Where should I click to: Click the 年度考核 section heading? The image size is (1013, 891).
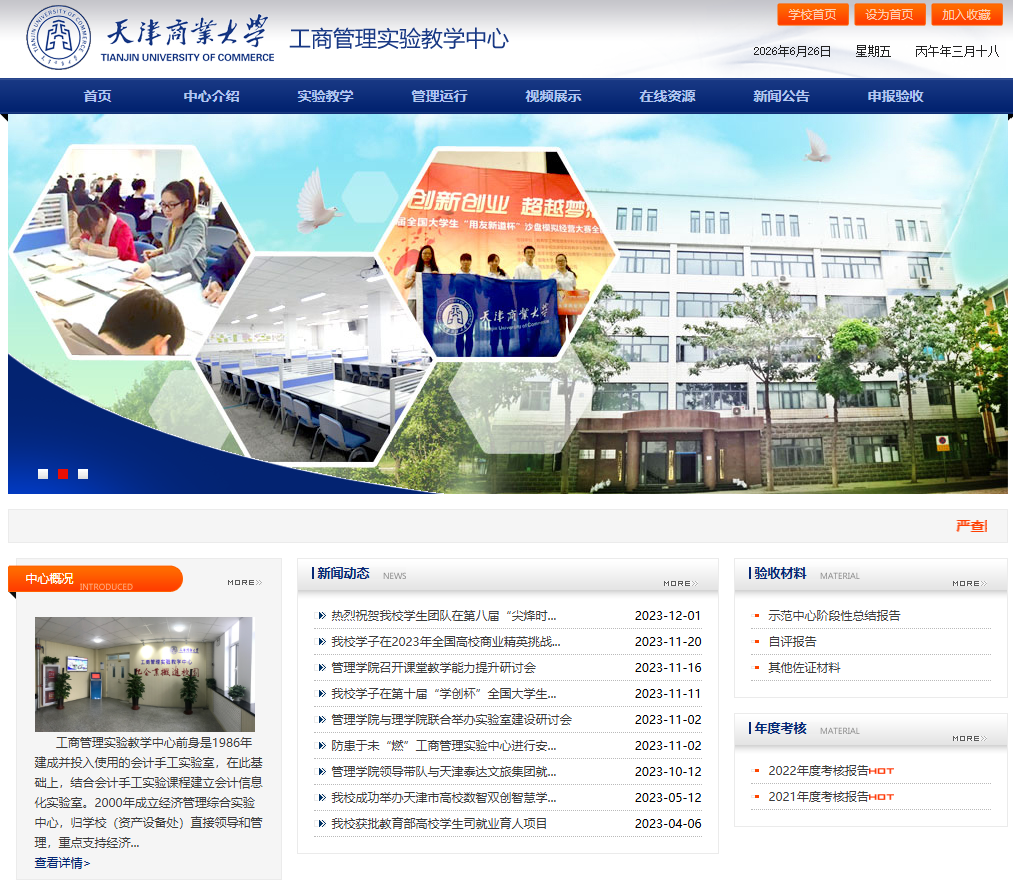tap(780, 728)
